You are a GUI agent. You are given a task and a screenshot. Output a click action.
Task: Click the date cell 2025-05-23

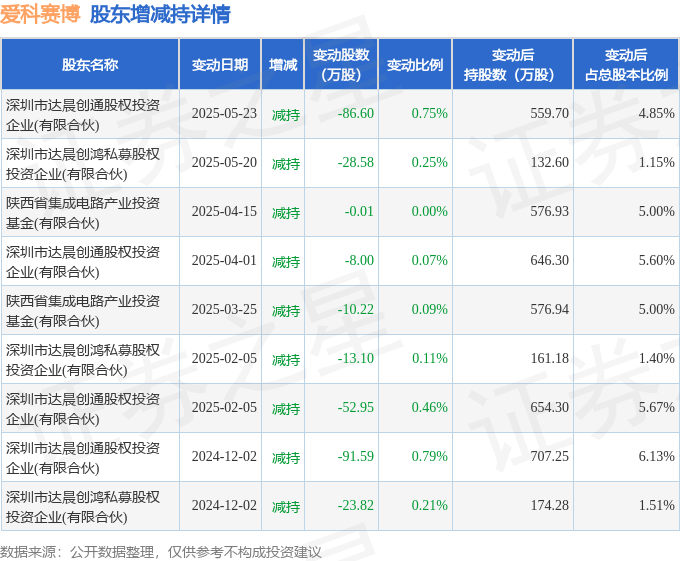224,114
